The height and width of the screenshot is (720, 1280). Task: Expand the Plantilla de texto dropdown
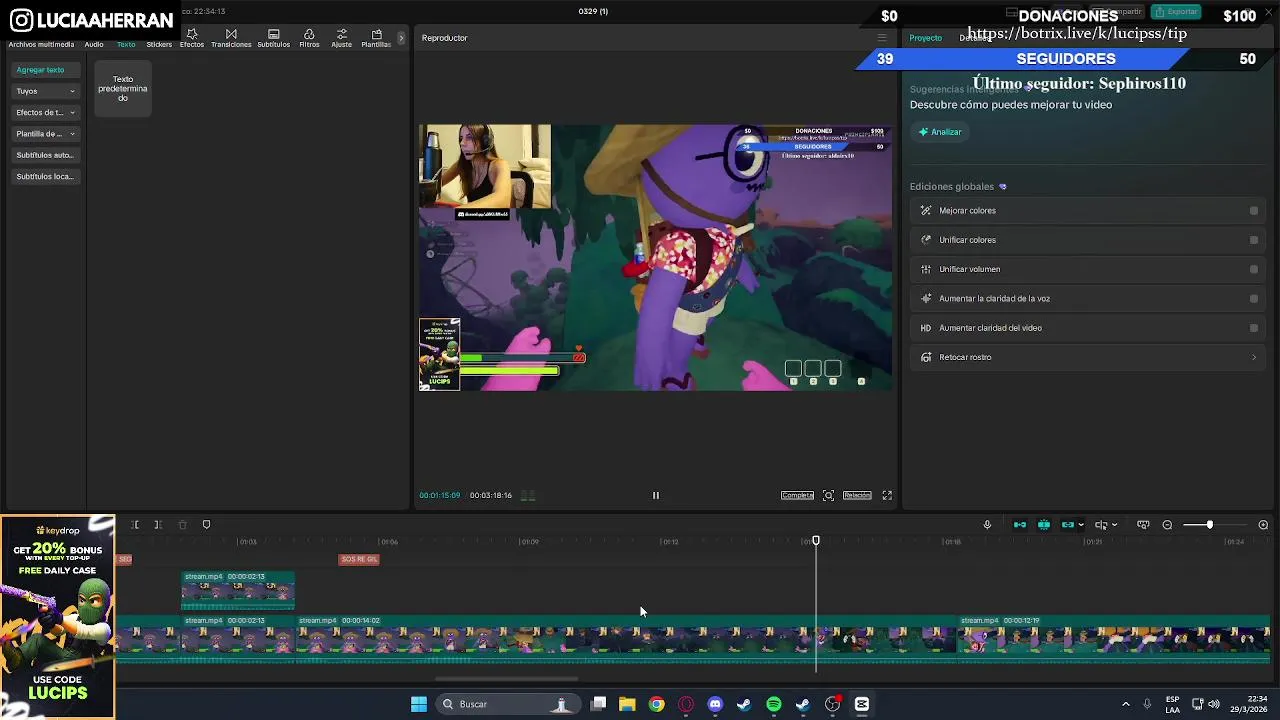tap(45, 134)
